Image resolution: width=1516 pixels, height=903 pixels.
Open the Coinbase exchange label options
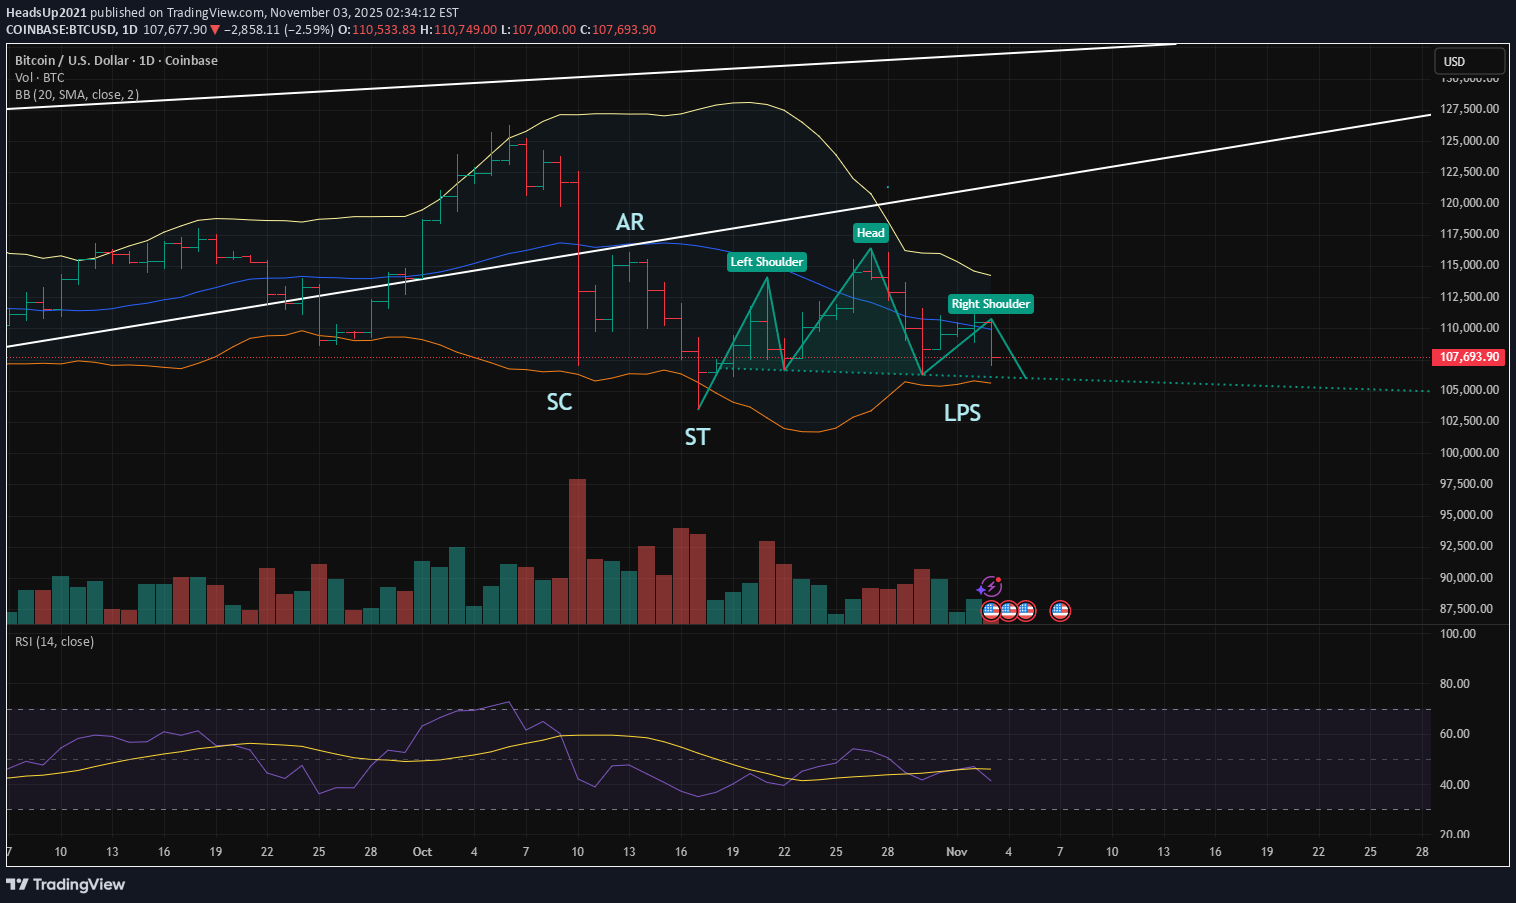point(191,60)
